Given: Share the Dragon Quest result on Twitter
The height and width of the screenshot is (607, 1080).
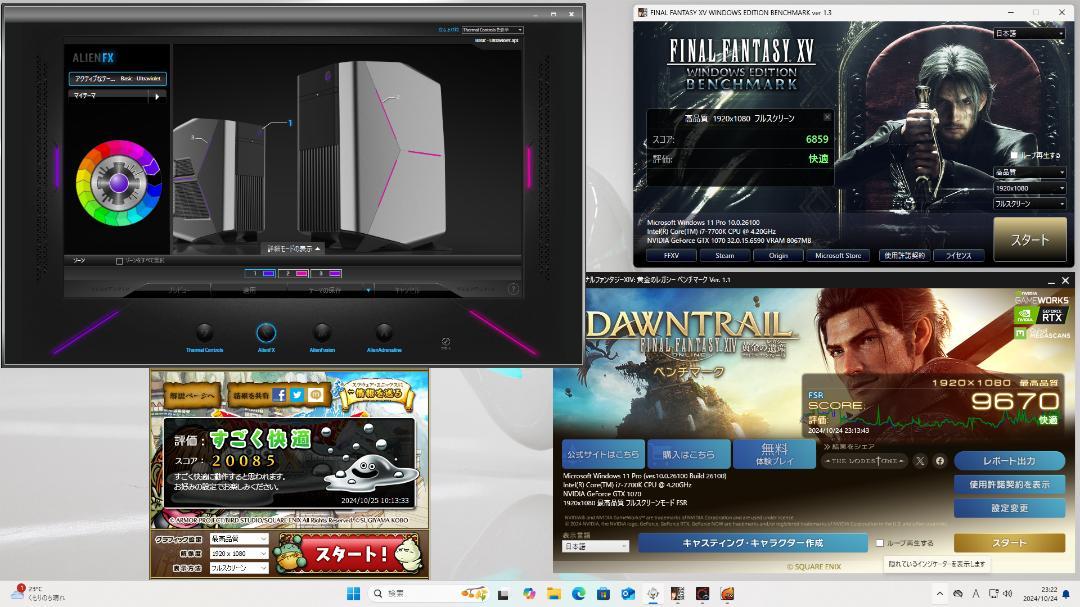Looking at the screenshot, I should (297, 395).
